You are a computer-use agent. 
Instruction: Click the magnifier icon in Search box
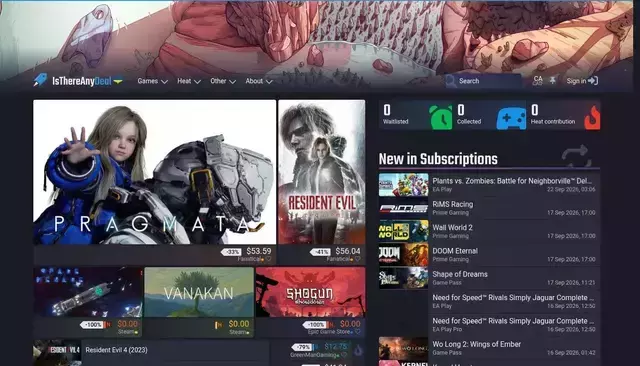click(450, 81)
